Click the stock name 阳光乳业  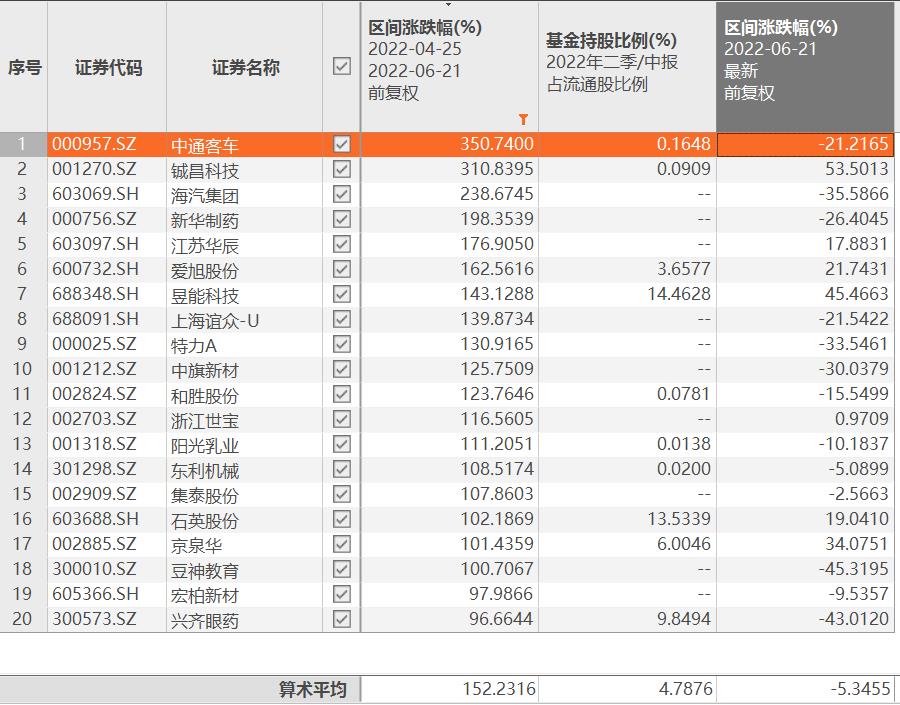pos(205,445)
